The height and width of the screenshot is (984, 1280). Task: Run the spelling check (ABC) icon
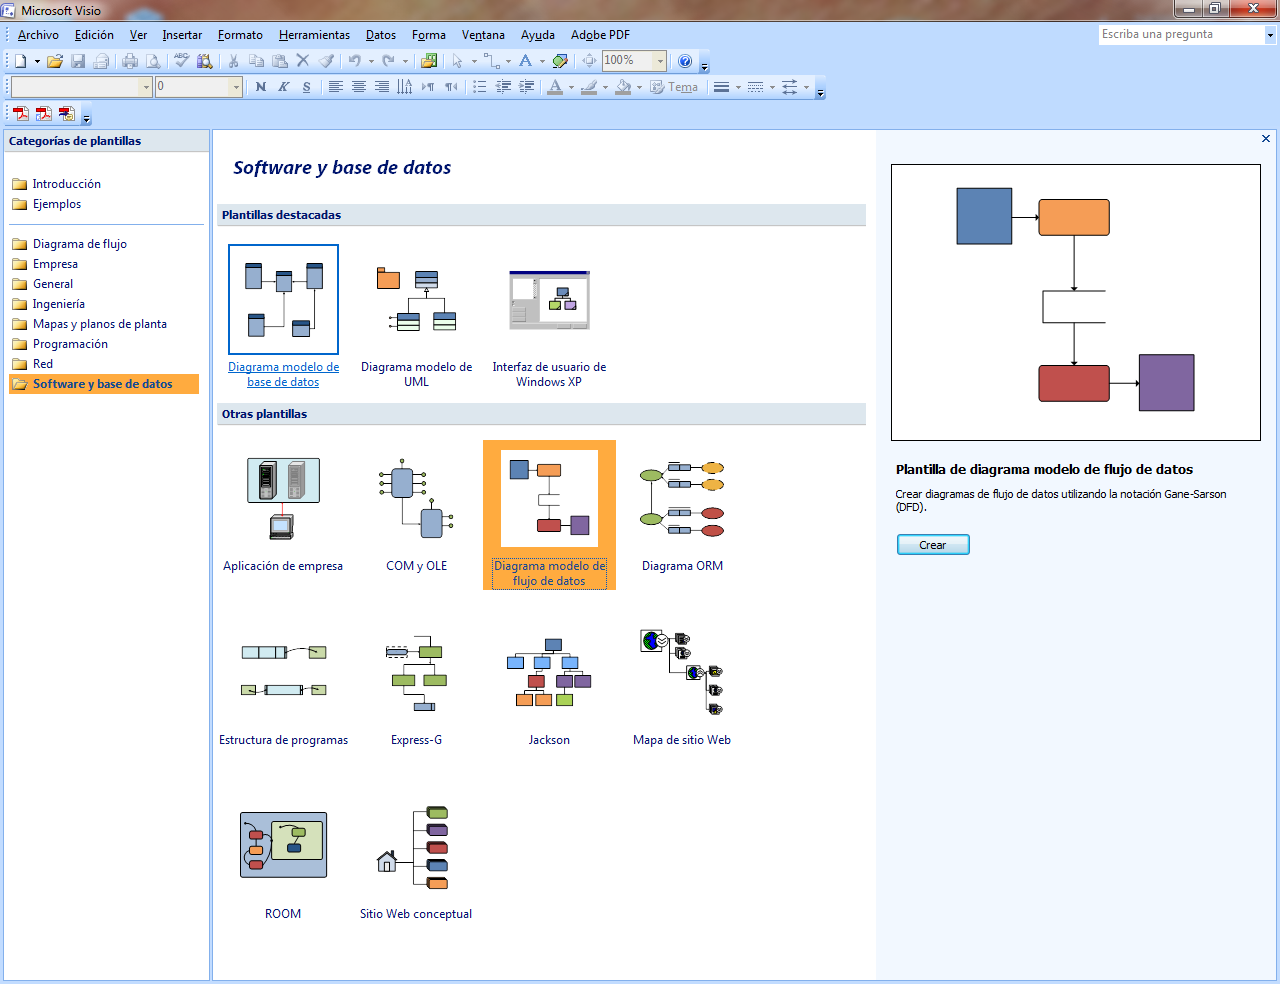point(182,61)
